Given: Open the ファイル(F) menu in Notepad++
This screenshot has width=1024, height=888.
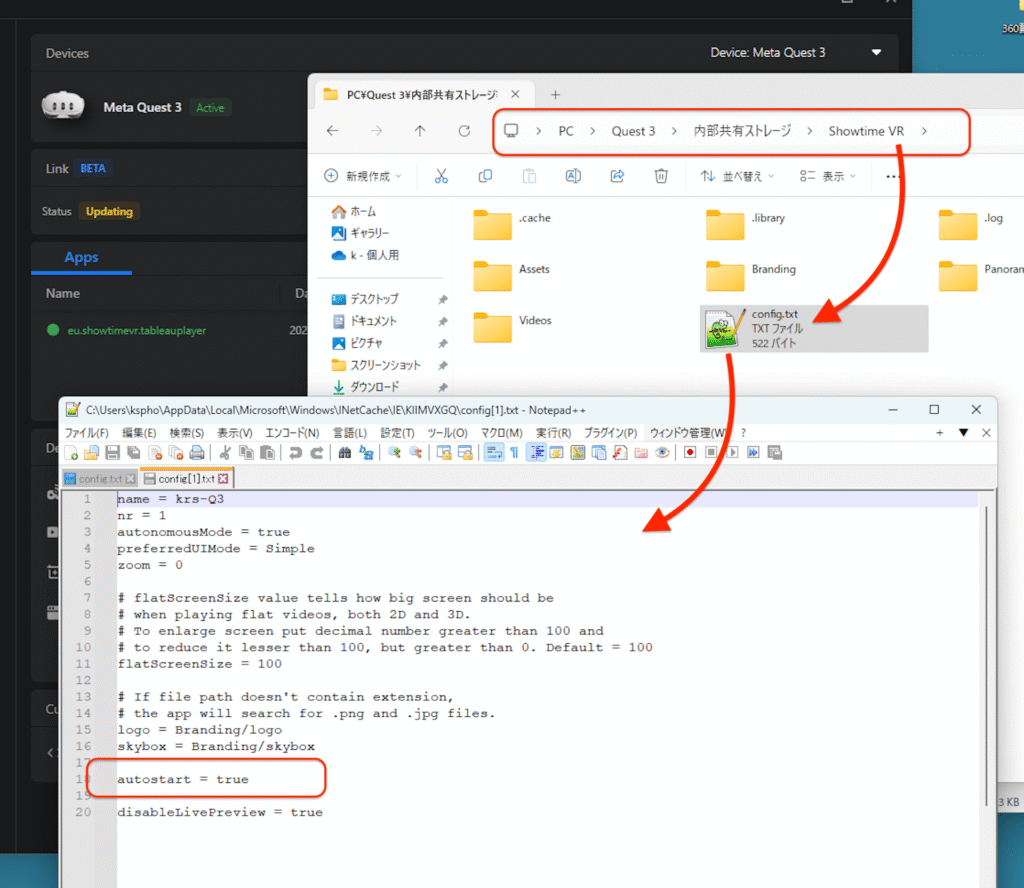Looking at the screenshot, I should click(86, 433).
